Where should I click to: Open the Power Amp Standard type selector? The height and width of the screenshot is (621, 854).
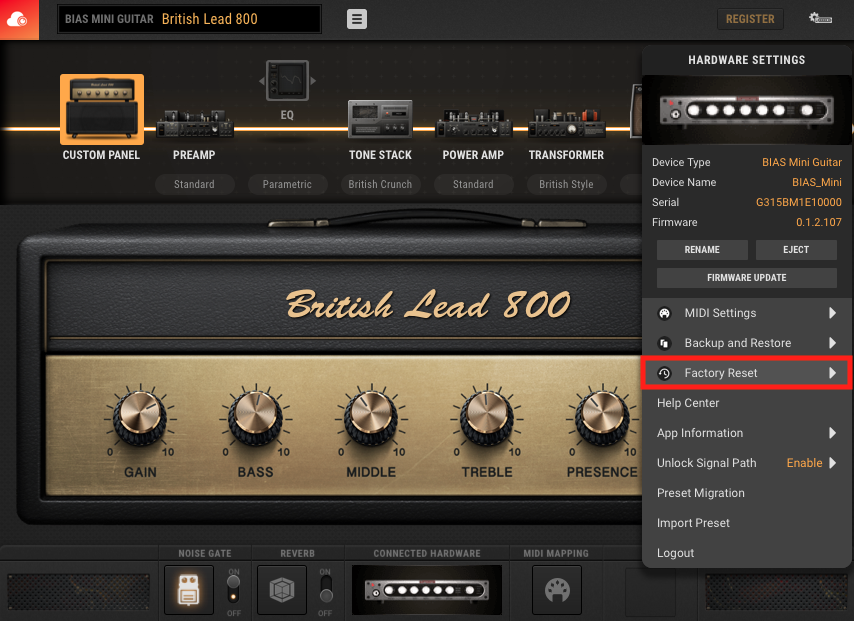[x=473, y=184]
